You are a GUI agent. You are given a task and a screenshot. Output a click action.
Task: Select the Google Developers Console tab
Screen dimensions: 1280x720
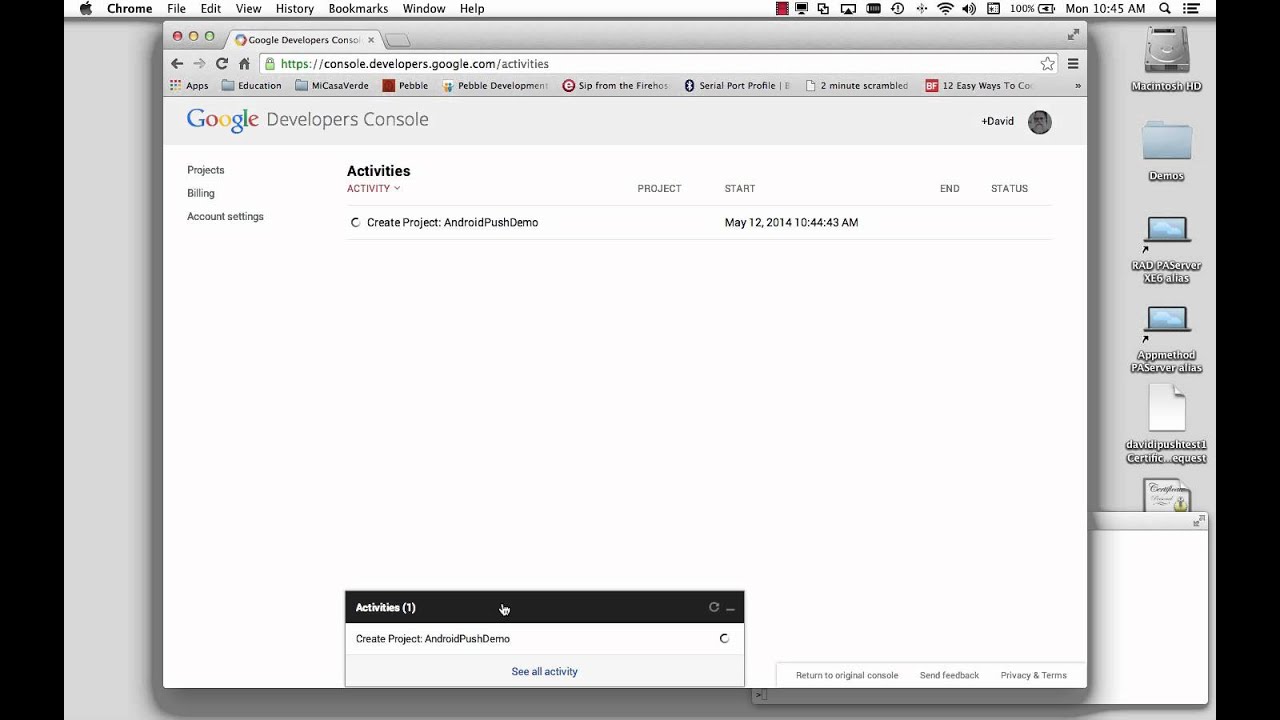(304, 40)
